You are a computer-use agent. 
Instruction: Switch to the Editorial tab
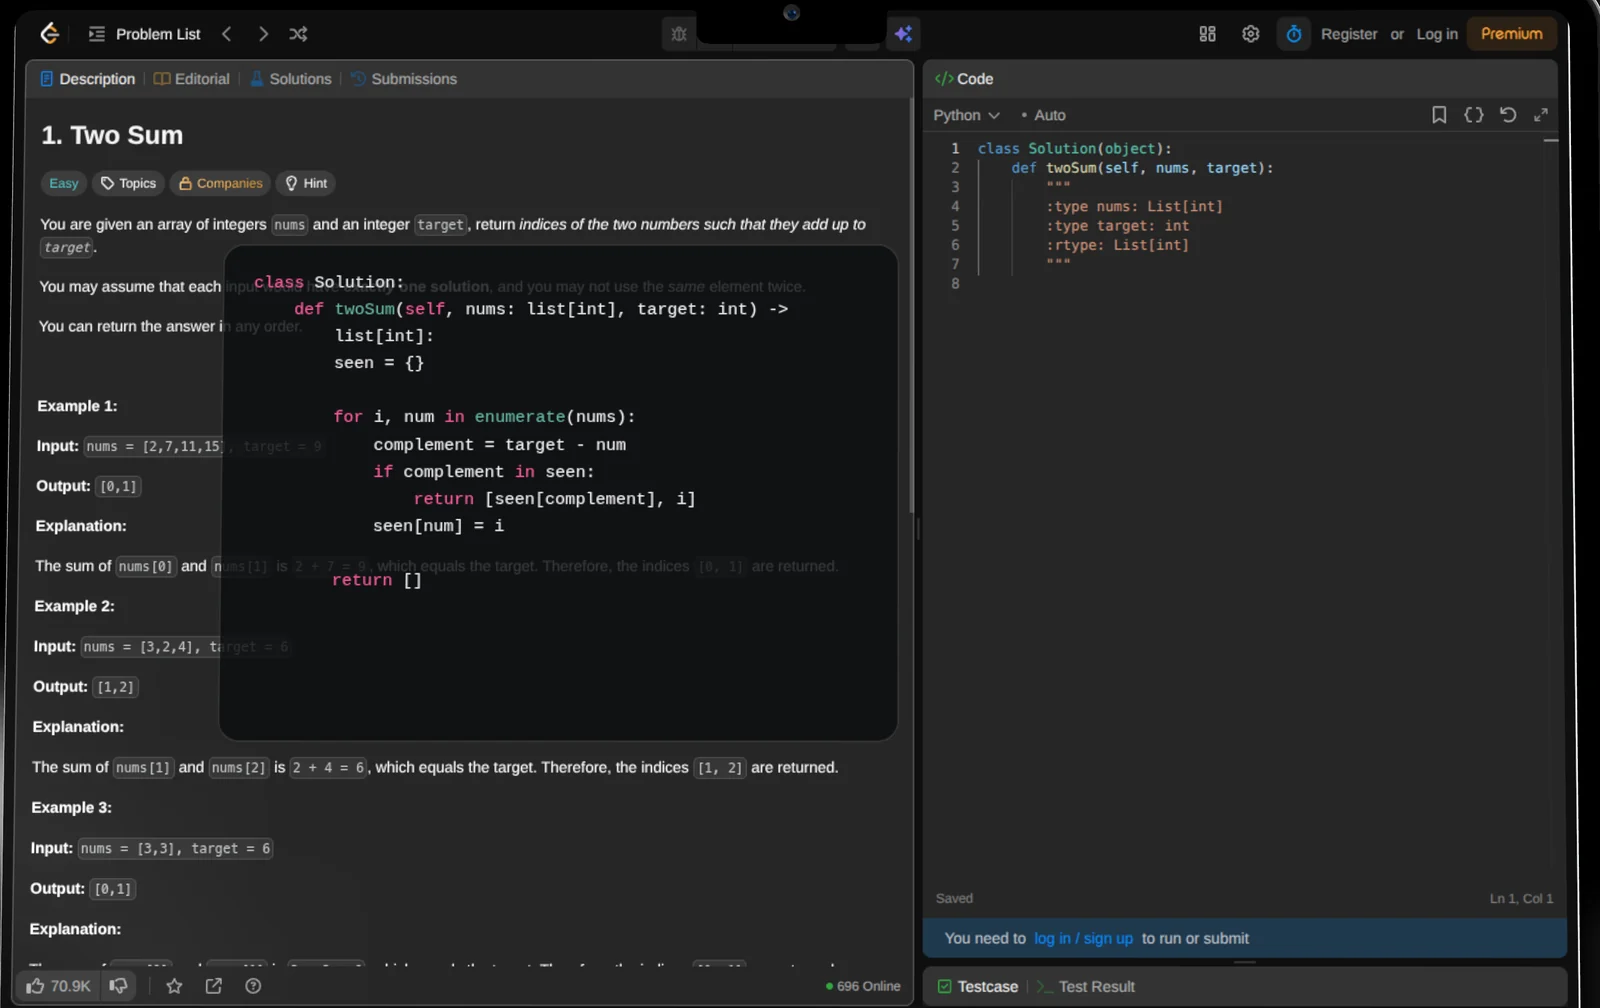191,79
